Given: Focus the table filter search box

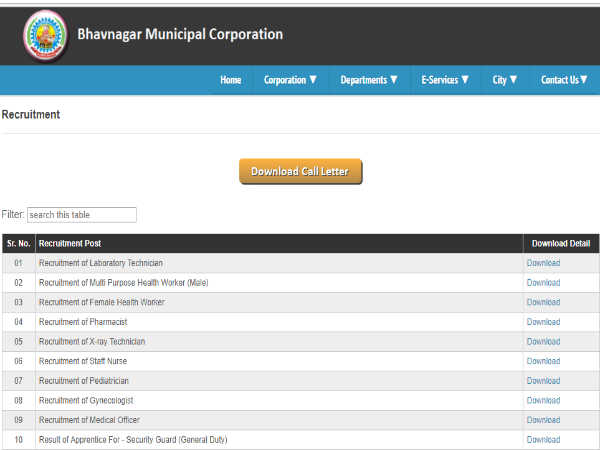Looking at the screenshot, I should coord(81,215).
